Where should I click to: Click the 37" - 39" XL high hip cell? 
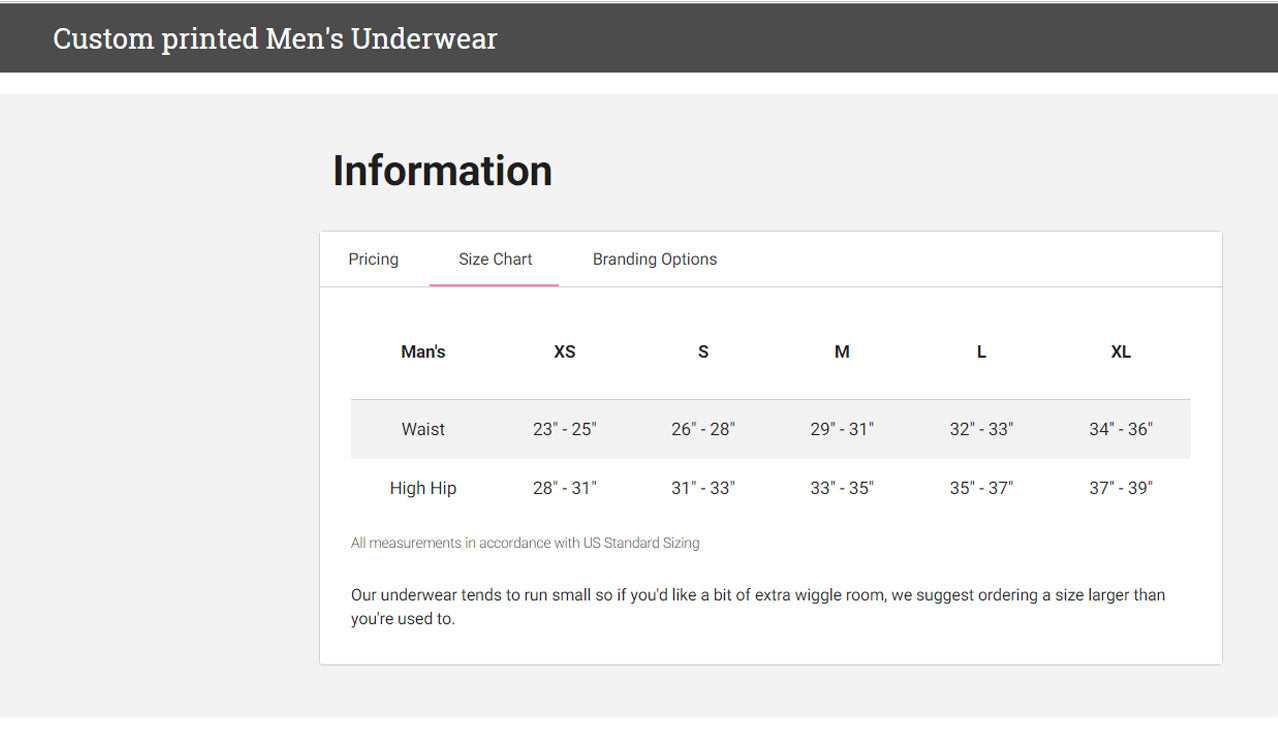pyautogui.click(x=1119, y=488)
